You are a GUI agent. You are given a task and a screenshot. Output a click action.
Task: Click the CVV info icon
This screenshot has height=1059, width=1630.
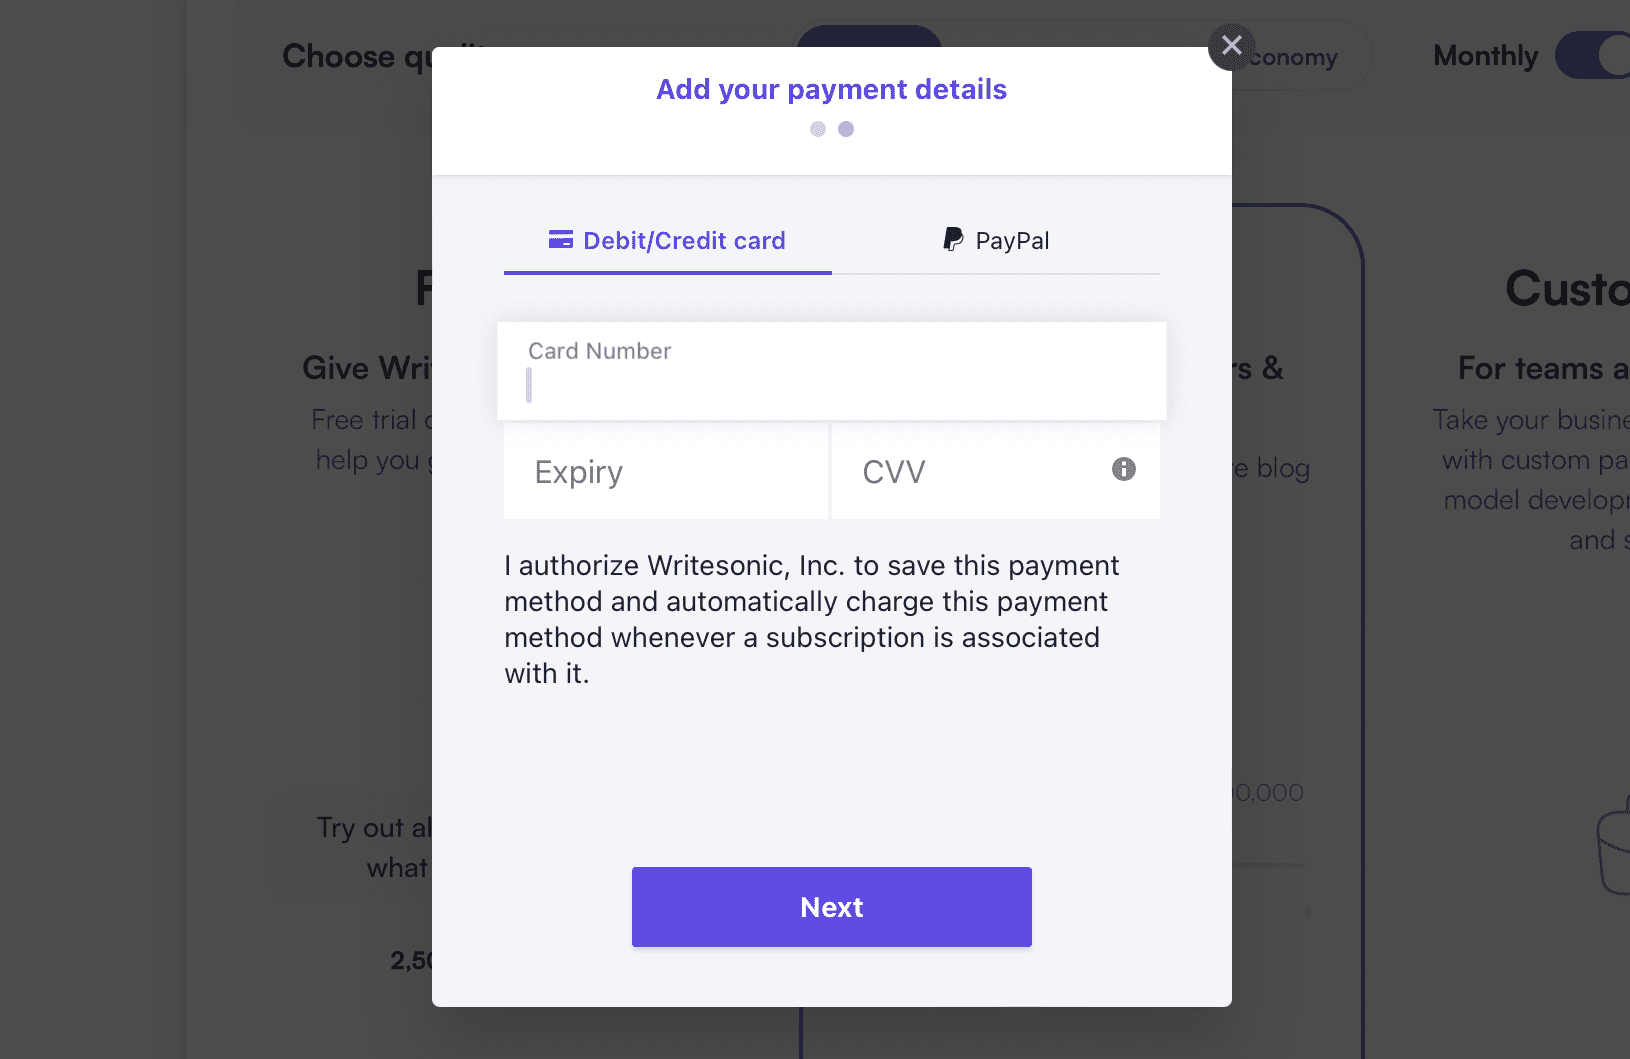coord(1123,469)
